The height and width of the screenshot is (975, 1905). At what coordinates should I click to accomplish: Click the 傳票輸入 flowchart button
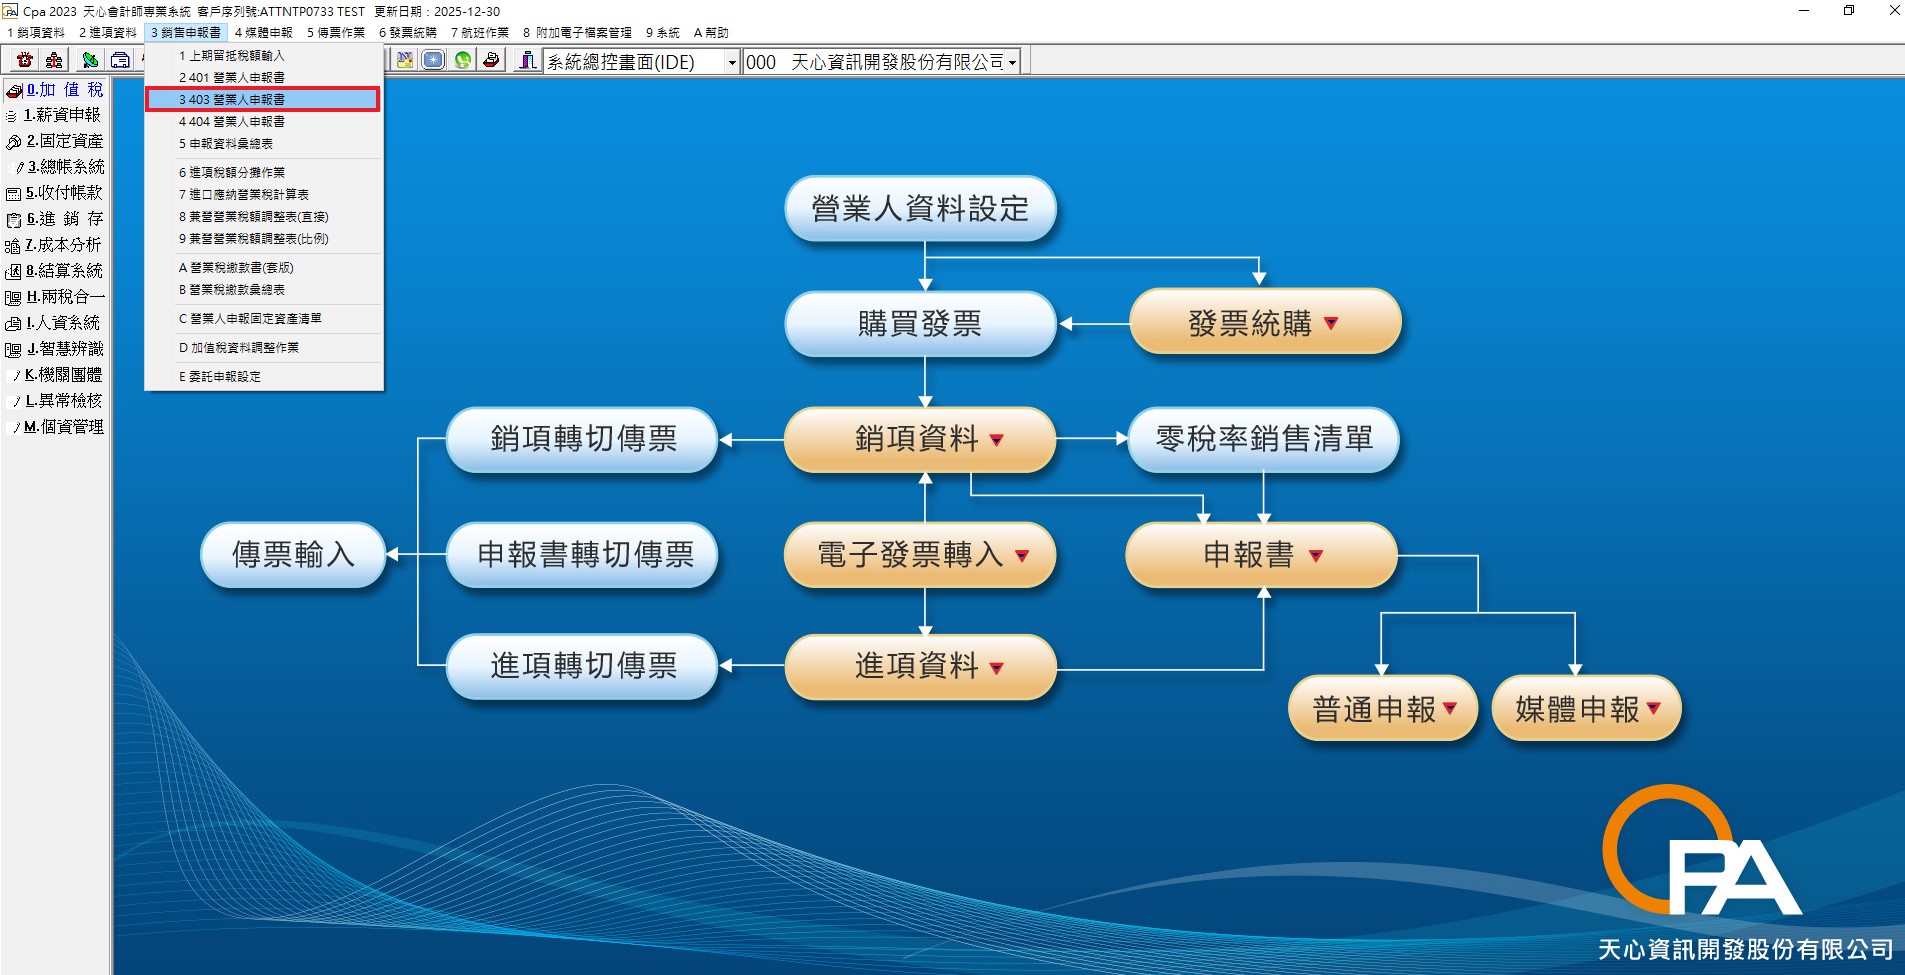[x=293, y=554]
